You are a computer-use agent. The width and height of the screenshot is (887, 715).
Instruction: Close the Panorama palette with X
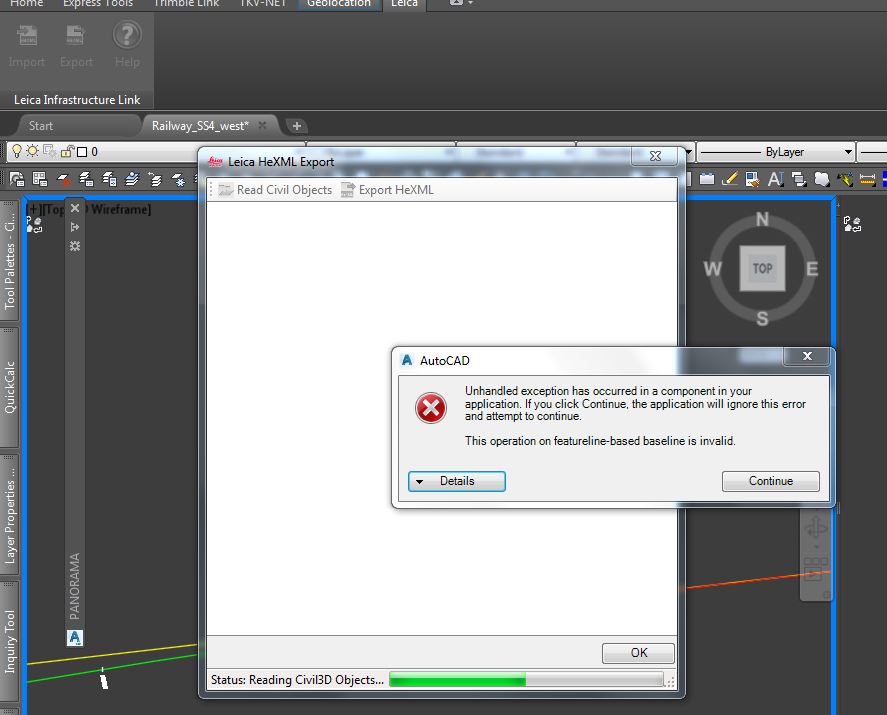[x=75, y=208]
